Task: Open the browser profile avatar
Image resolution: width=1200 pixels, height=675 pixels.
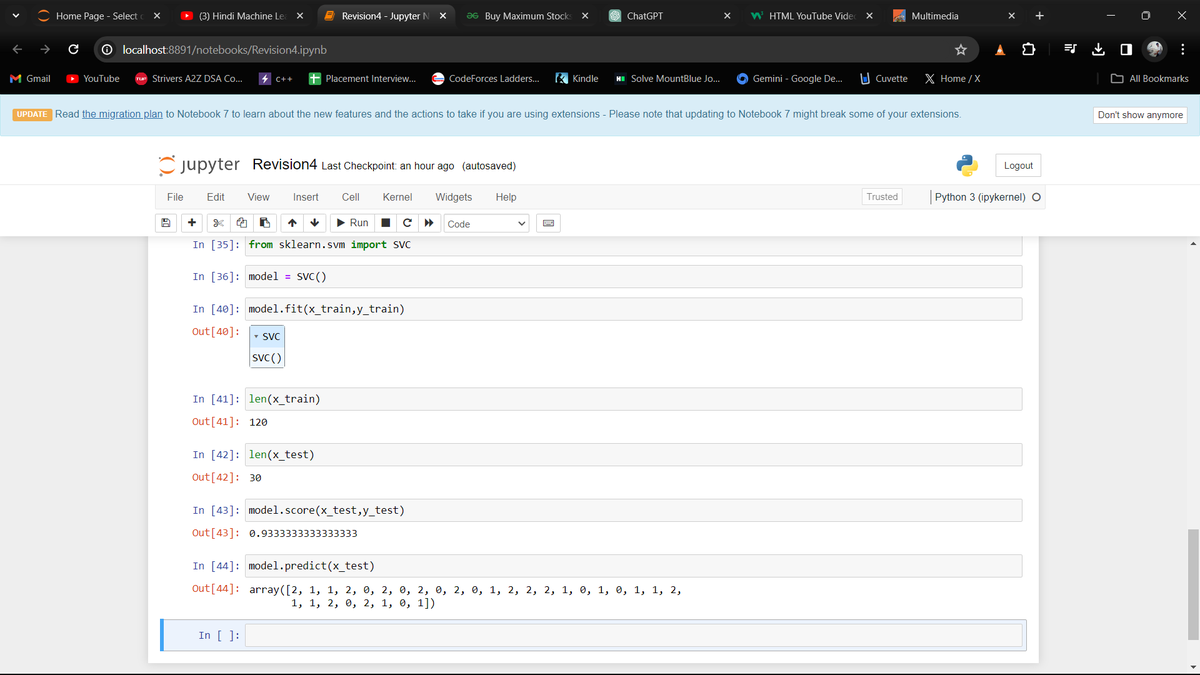Action: pos(1156,49)
